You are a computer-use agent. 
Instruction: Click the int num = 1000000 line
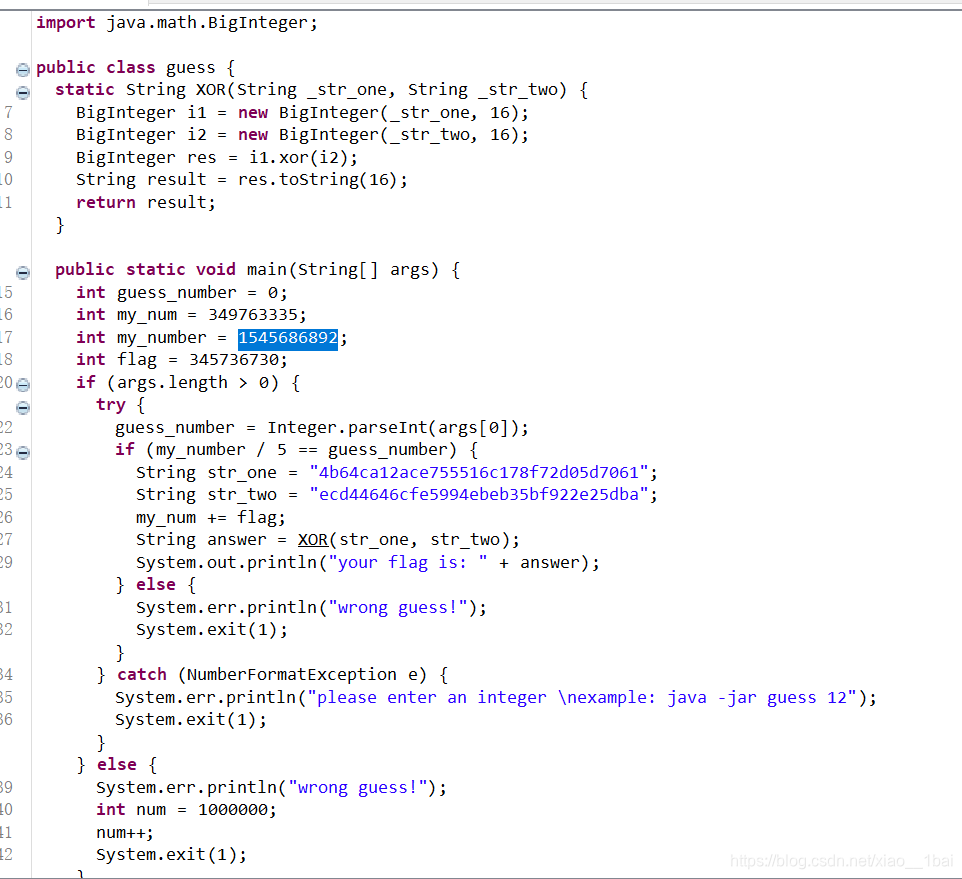tap(186, 810)
